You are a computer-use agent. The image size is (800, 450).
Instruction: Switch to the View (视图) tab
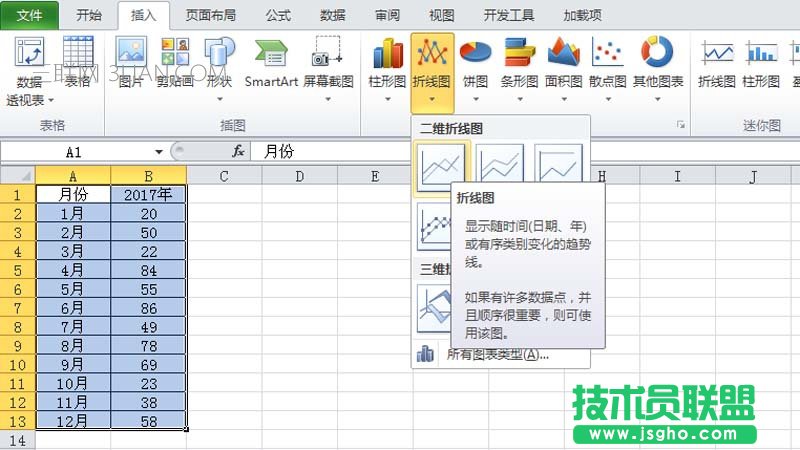441,15
